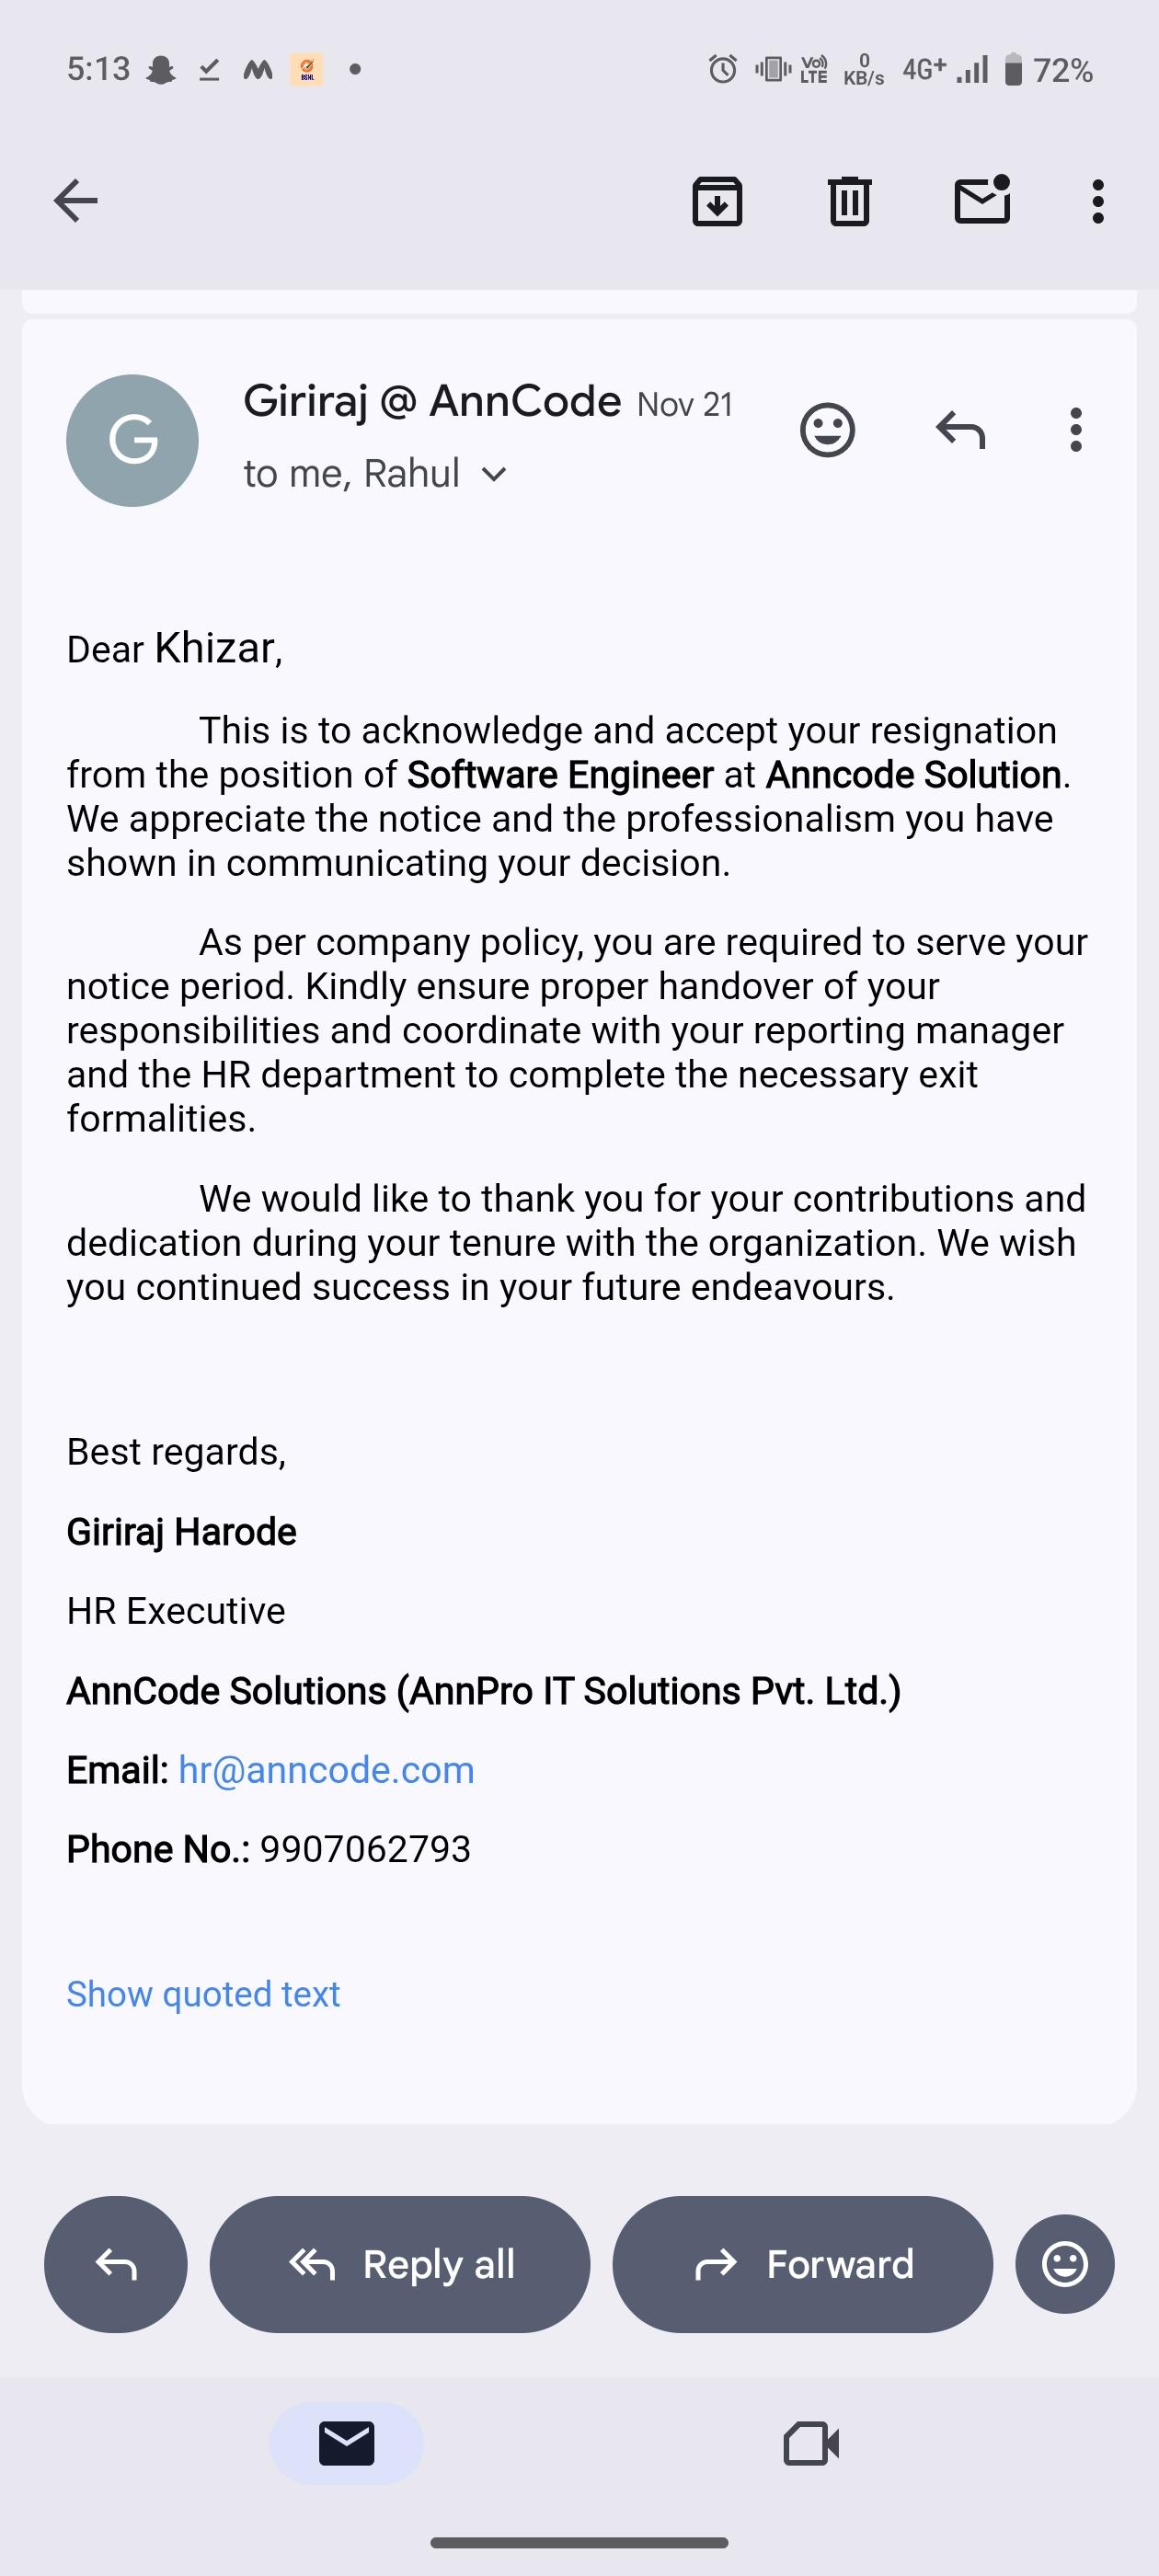Go back using the back arrow
1159x2576 pixels.
tap(76, 200)
